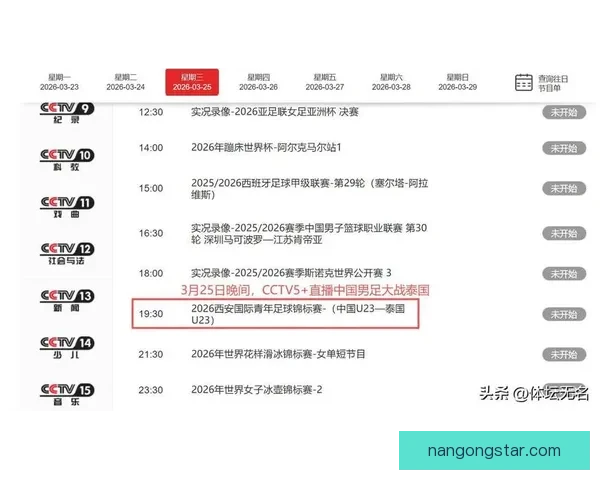Select the CCTV 12 society and law logo

tap(67, 254)
